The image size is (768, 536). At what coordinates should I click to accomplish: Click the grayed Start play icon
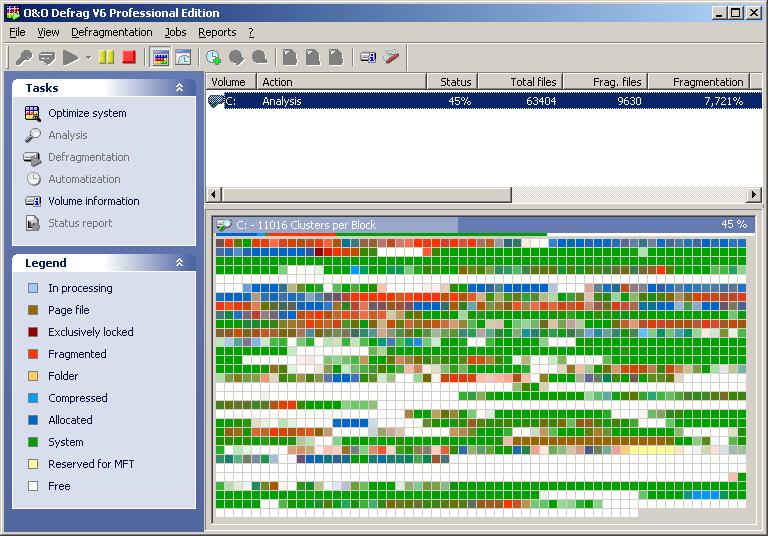click(x=71, y=58)
